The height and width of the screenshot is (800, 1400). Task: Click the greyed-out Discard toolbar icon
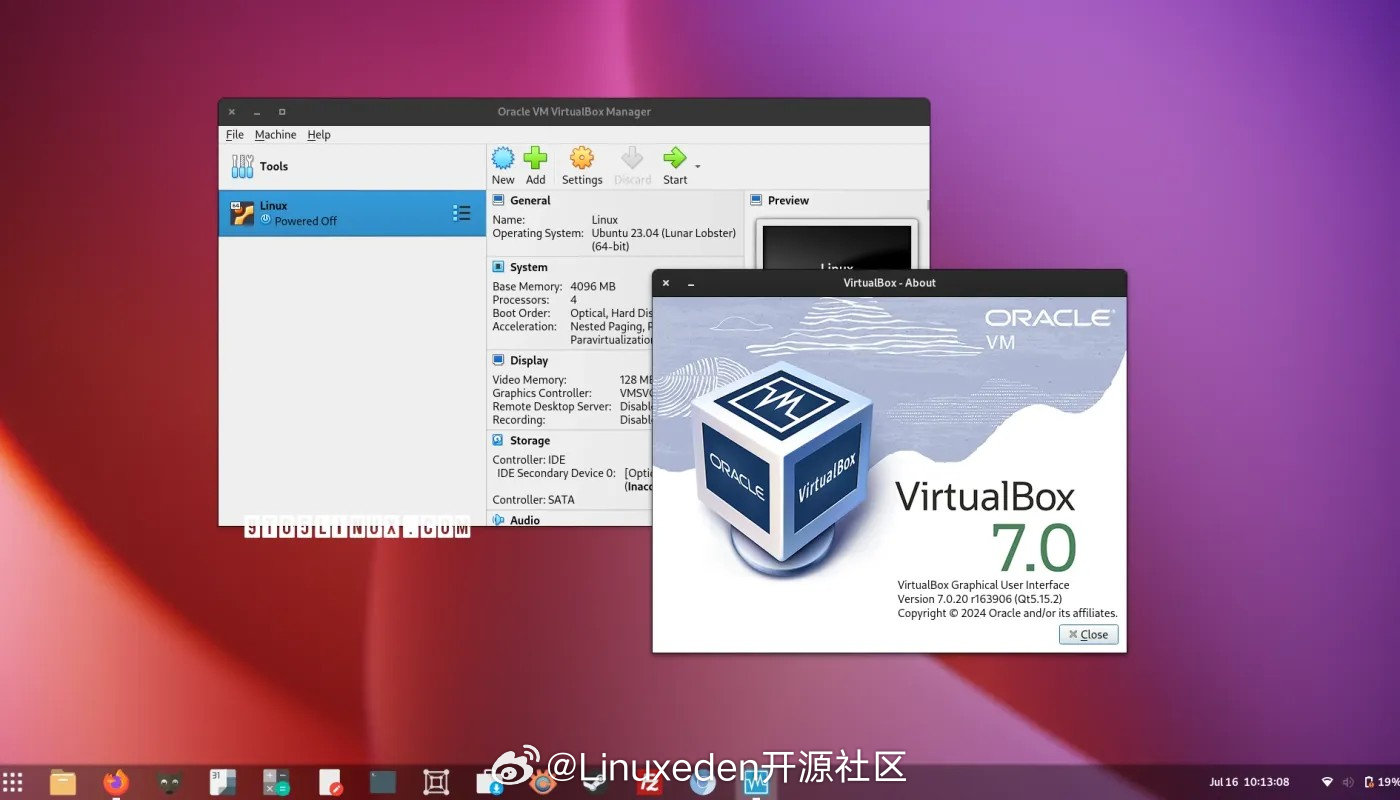click(x=632, y=158)
